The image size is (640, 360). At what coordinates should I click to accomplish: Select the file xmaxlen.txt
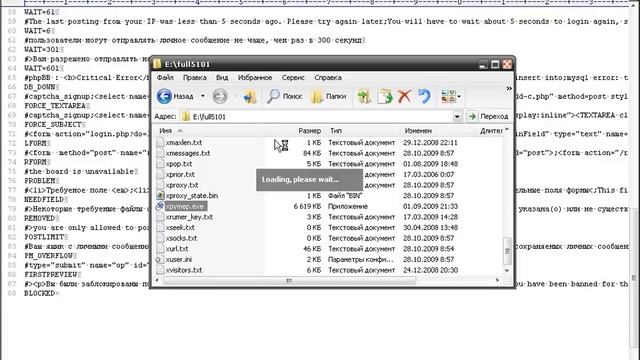click(184, 142)
